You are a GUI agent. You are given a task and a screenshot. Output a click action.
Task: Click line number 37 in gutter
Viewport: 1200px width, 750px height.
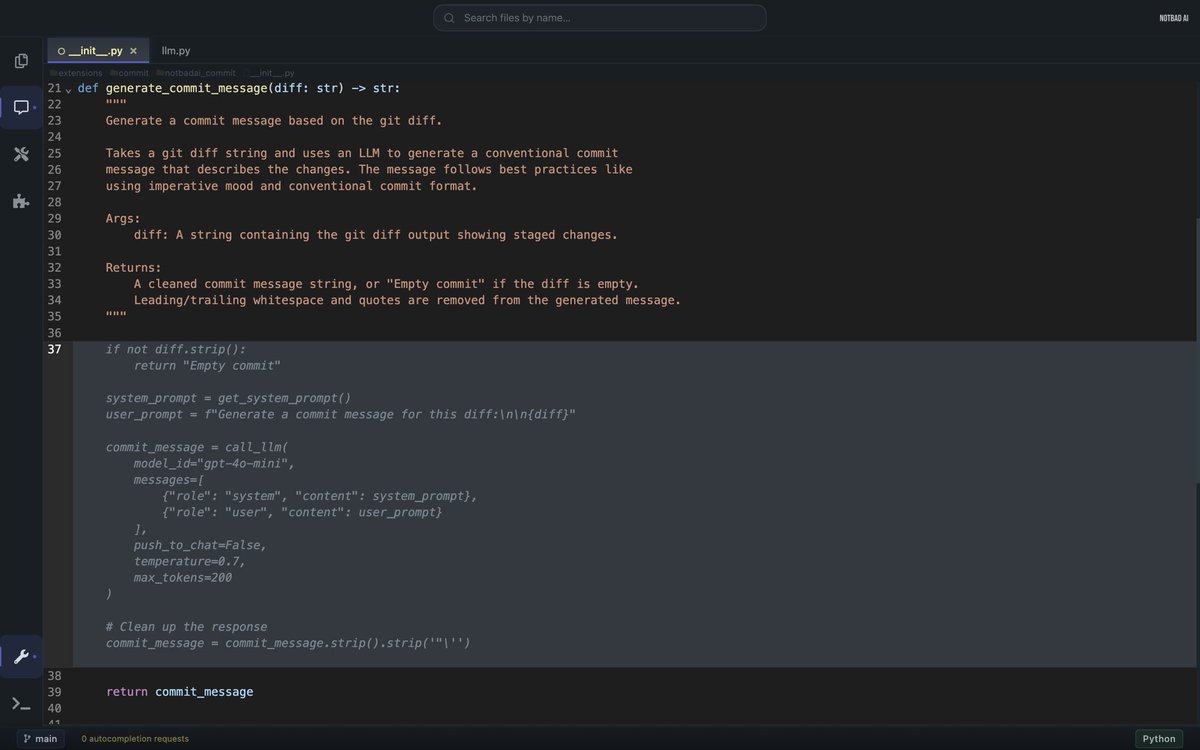tap(54, 349)
